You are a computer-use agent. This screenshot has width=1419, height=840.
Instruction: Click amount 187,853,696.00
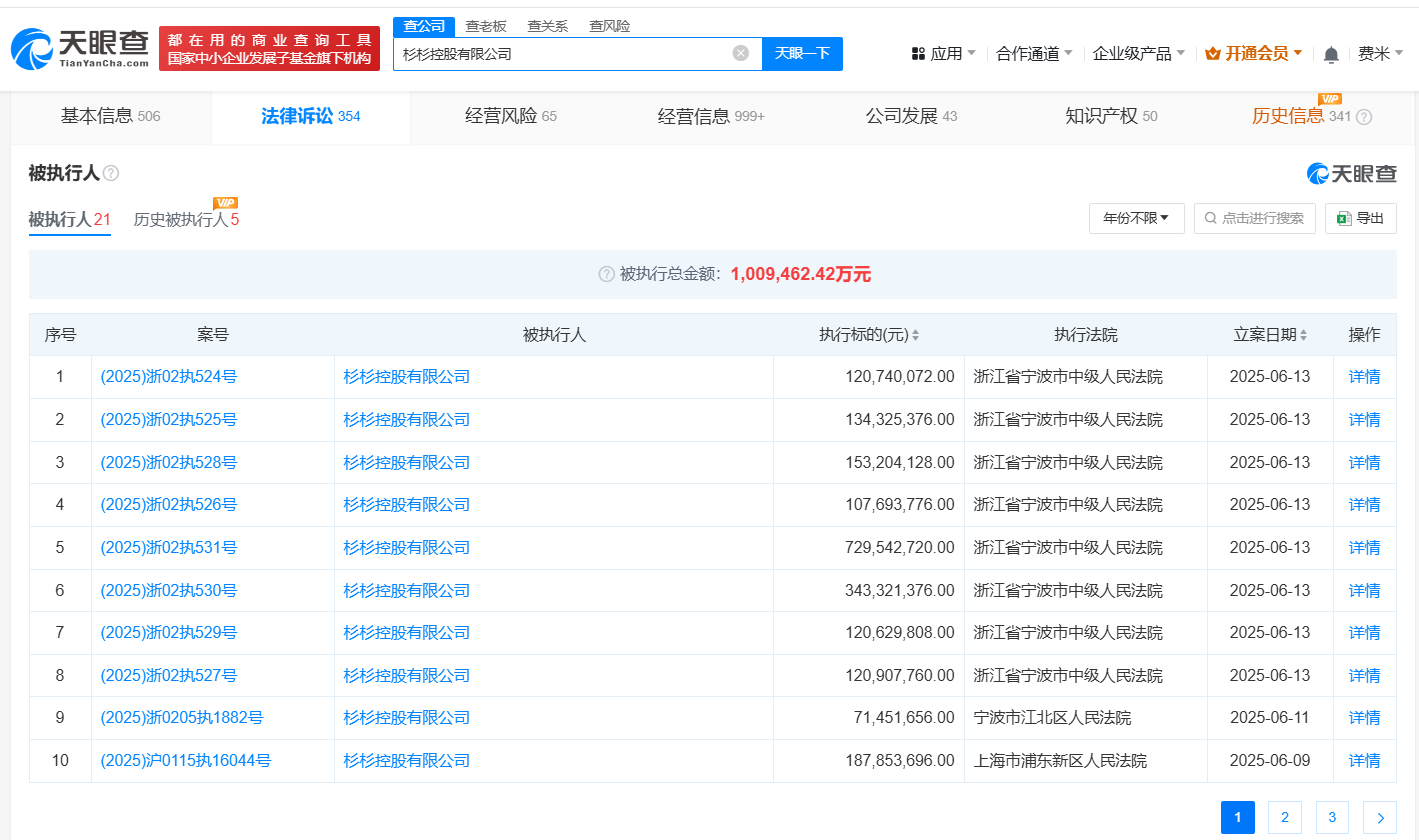tap(900, 761)
